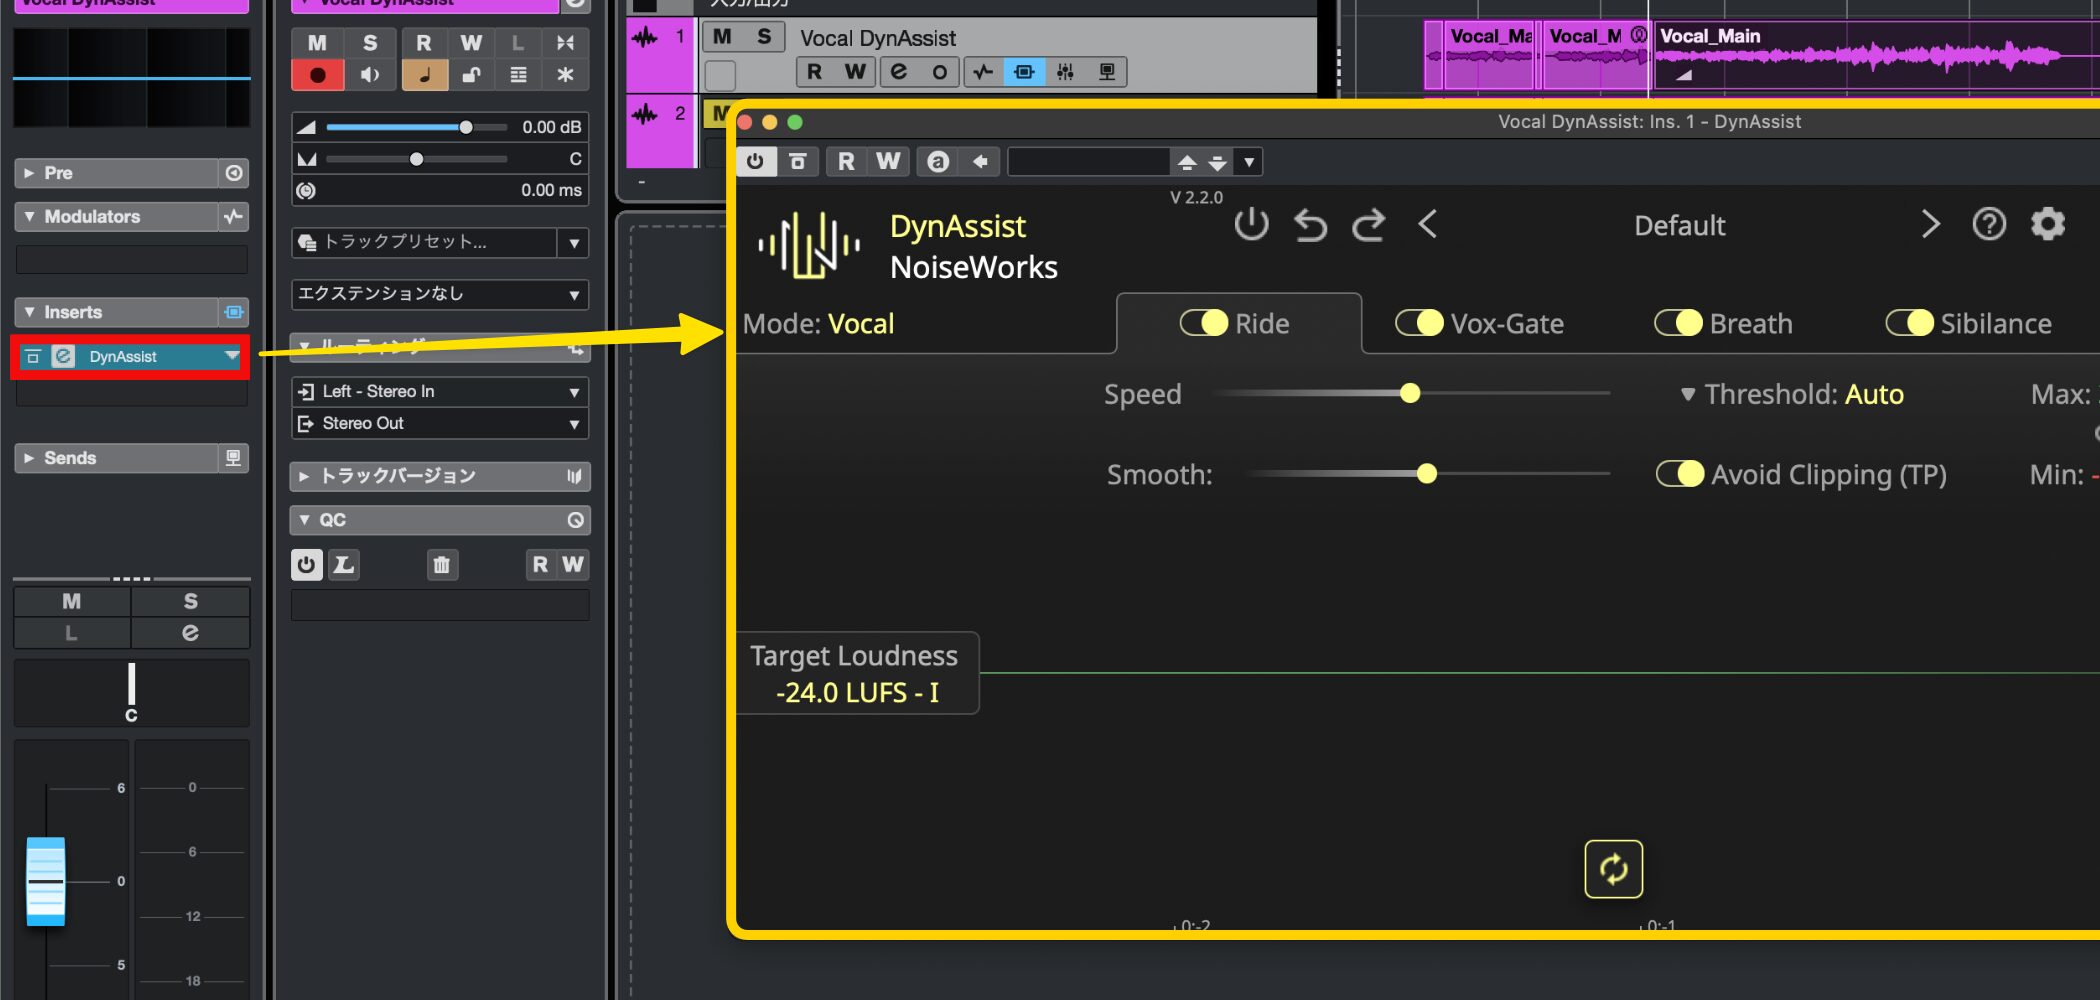Click the QC learn L icon
This screenshot has height=1000, width=2100.
click(x=343, y=565)
